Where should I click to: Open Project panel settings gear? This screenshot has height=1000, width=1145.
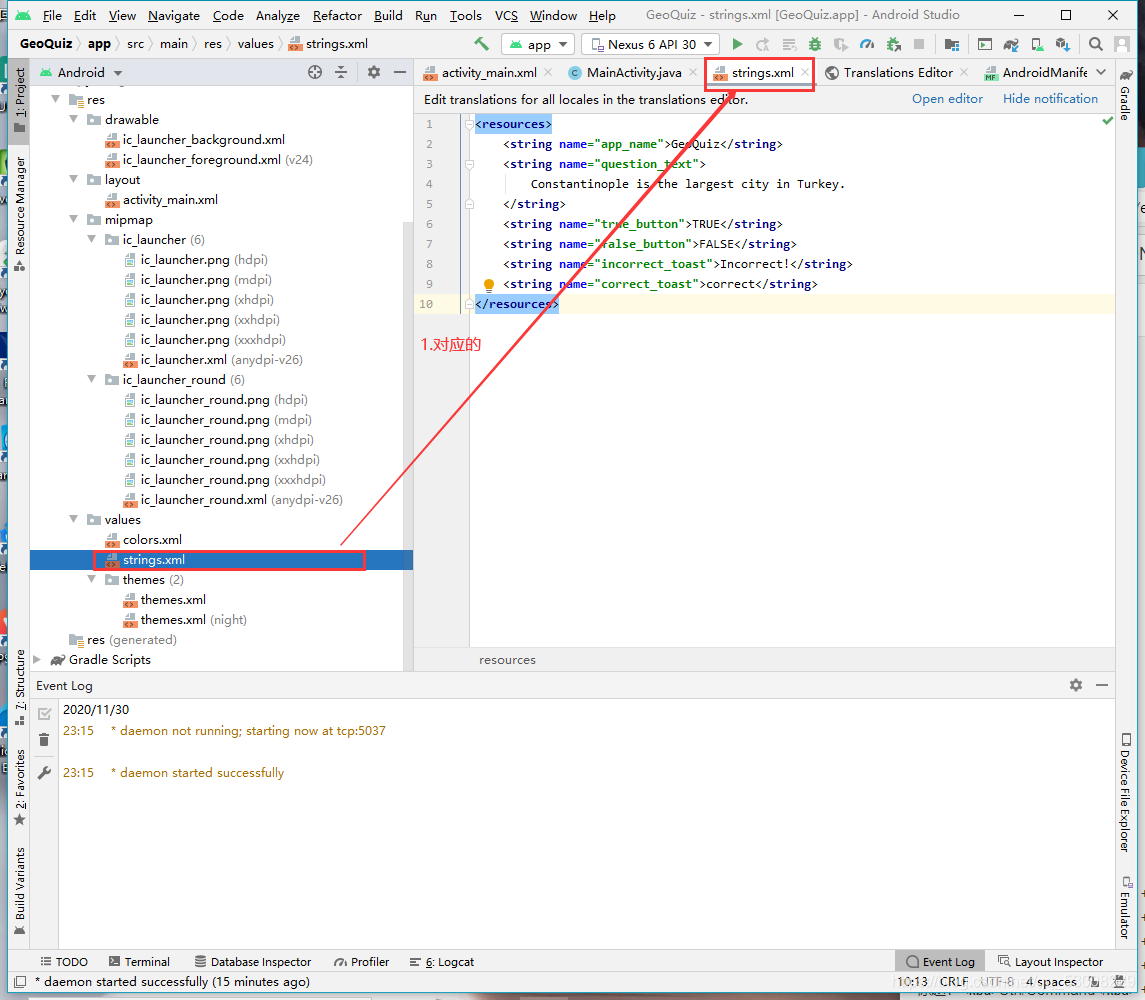click(x=374, y=72)
